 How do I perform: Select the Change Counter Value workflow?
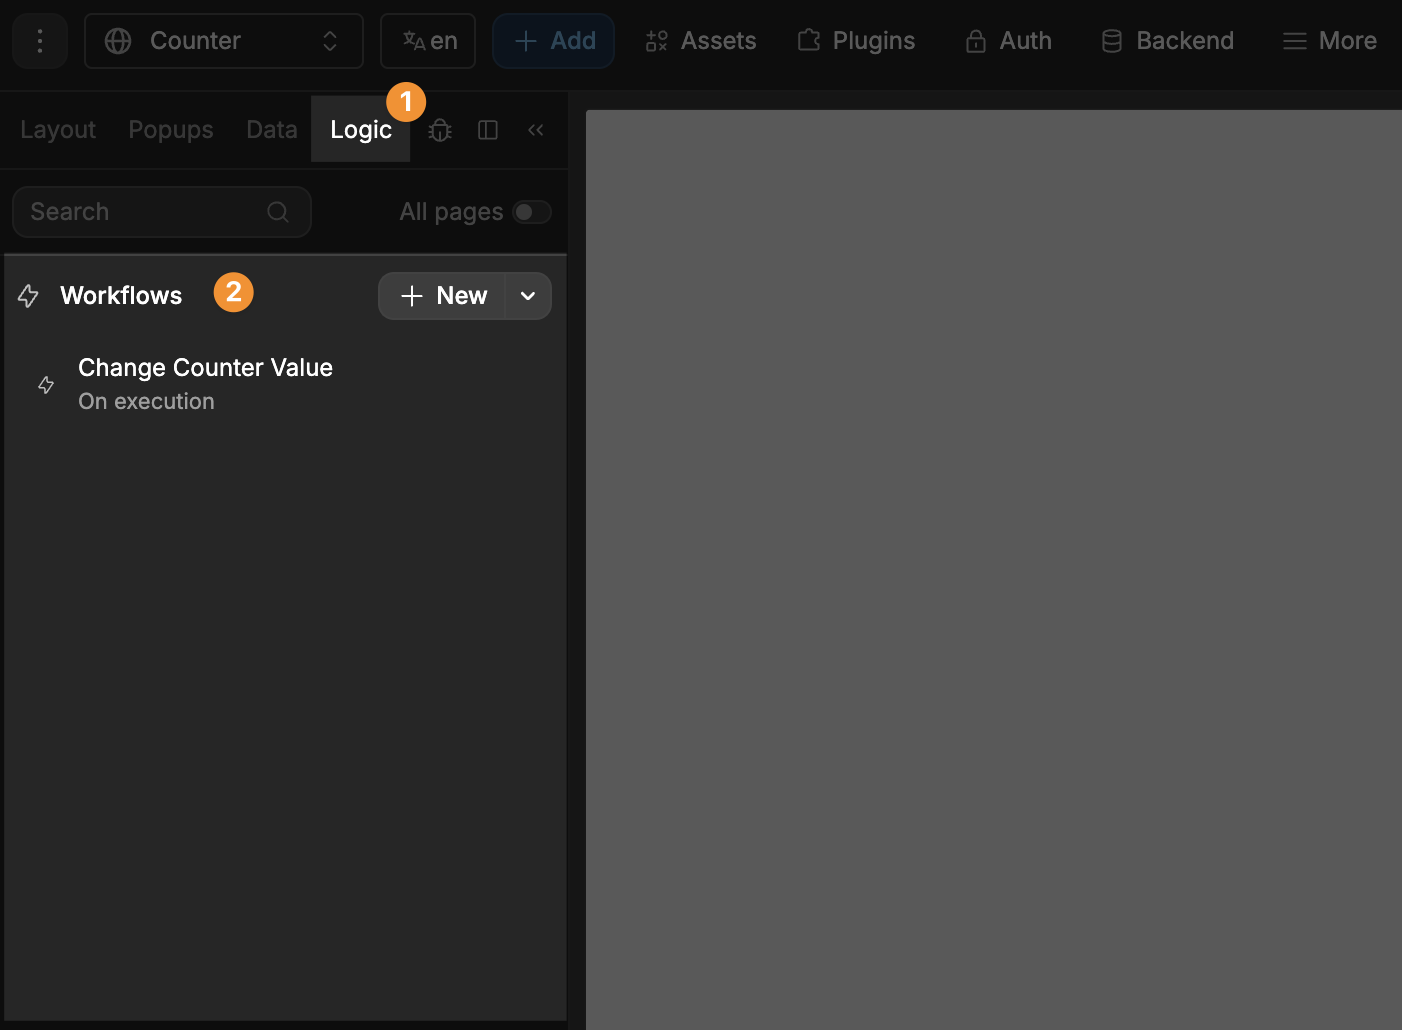[205, 383]
